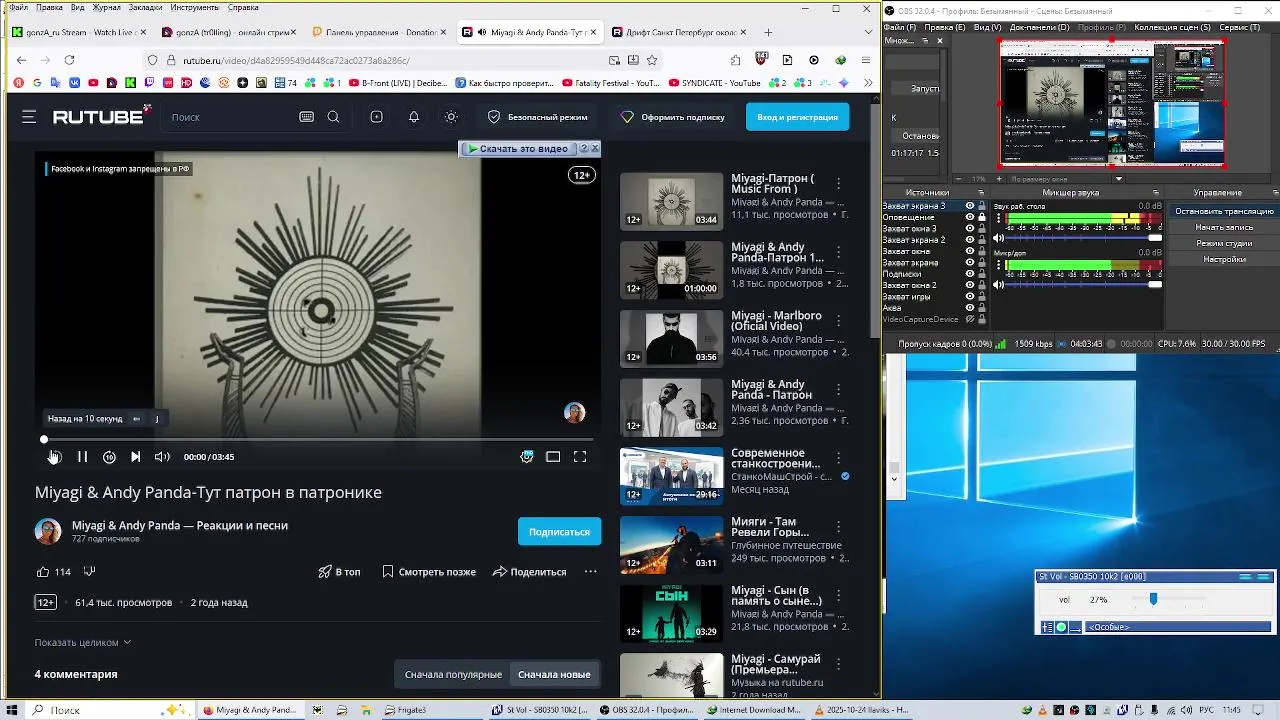Click Начать запись in OBS

tap(1224, 227)
